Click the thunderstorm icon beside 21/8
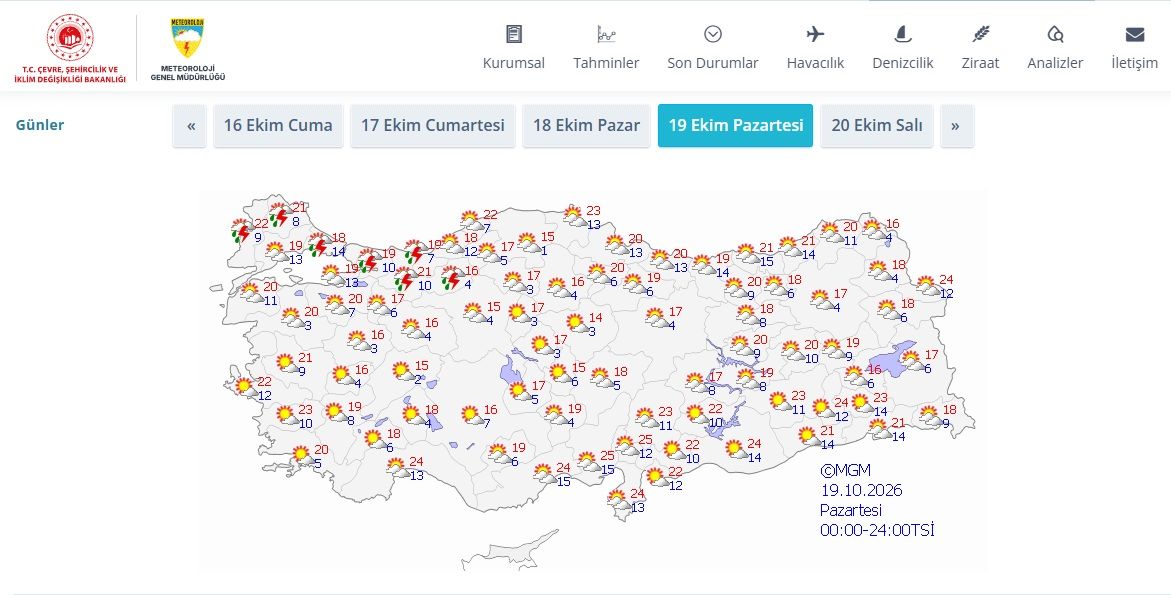This screenshot has width=1171, height=595. 279,215
